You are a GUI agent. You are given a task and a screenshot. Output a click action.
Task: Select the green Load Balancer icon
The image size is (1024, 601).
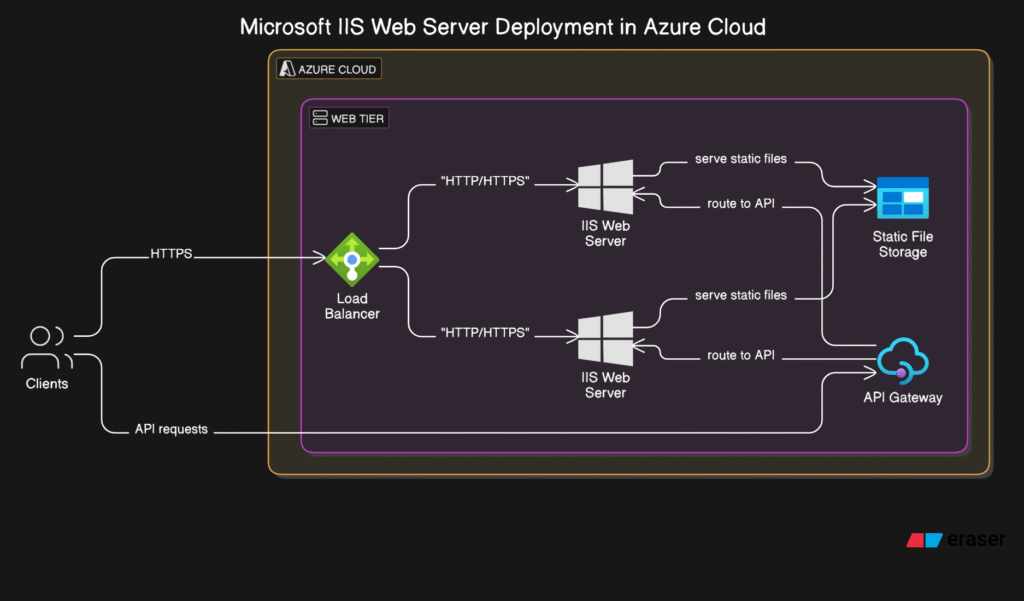pos(352,259)
